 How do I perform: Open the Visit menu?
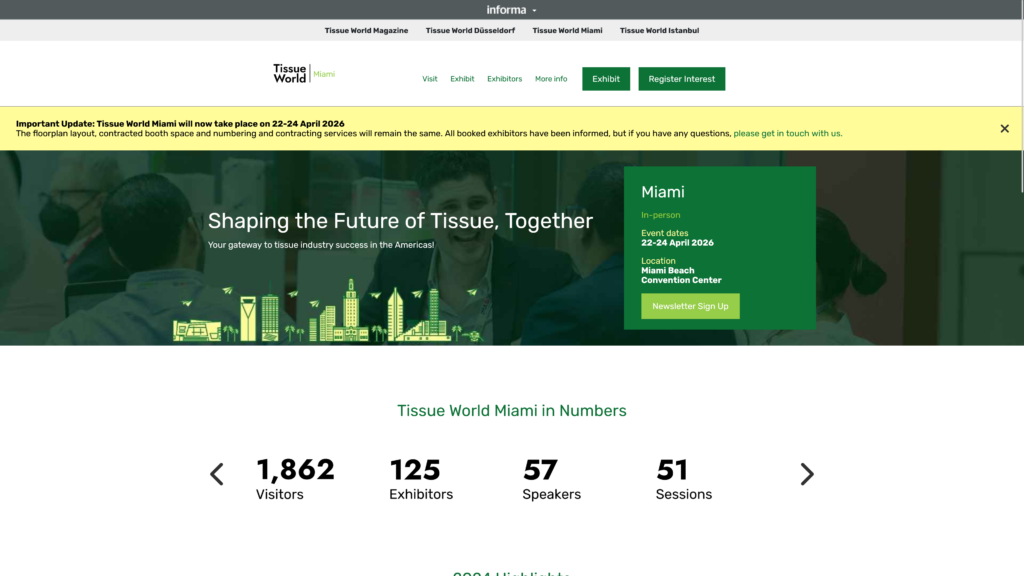pyautogui.click(x=430, y=79)
